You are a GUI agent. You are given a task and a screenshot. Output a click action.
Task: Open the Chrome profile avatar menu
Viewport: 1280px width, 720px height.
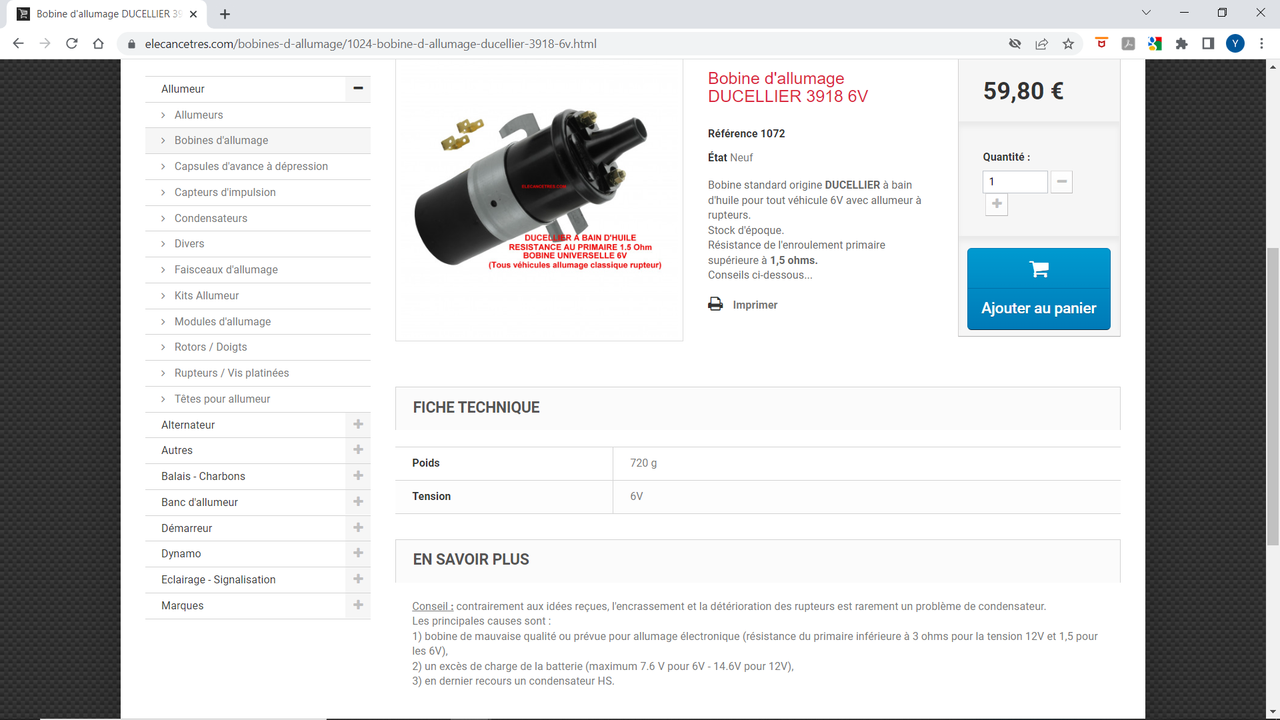pyautogui.click(x=1235, y=44)
